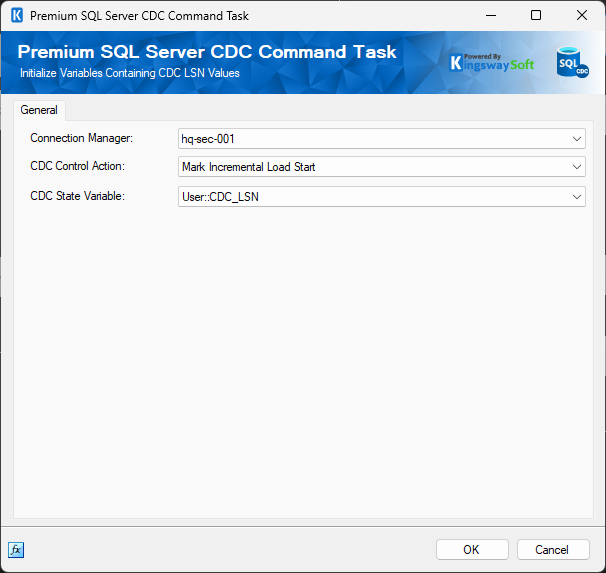Confirm settings with the OK button
This screenshot has height=573, width=606.
[472, 549]
